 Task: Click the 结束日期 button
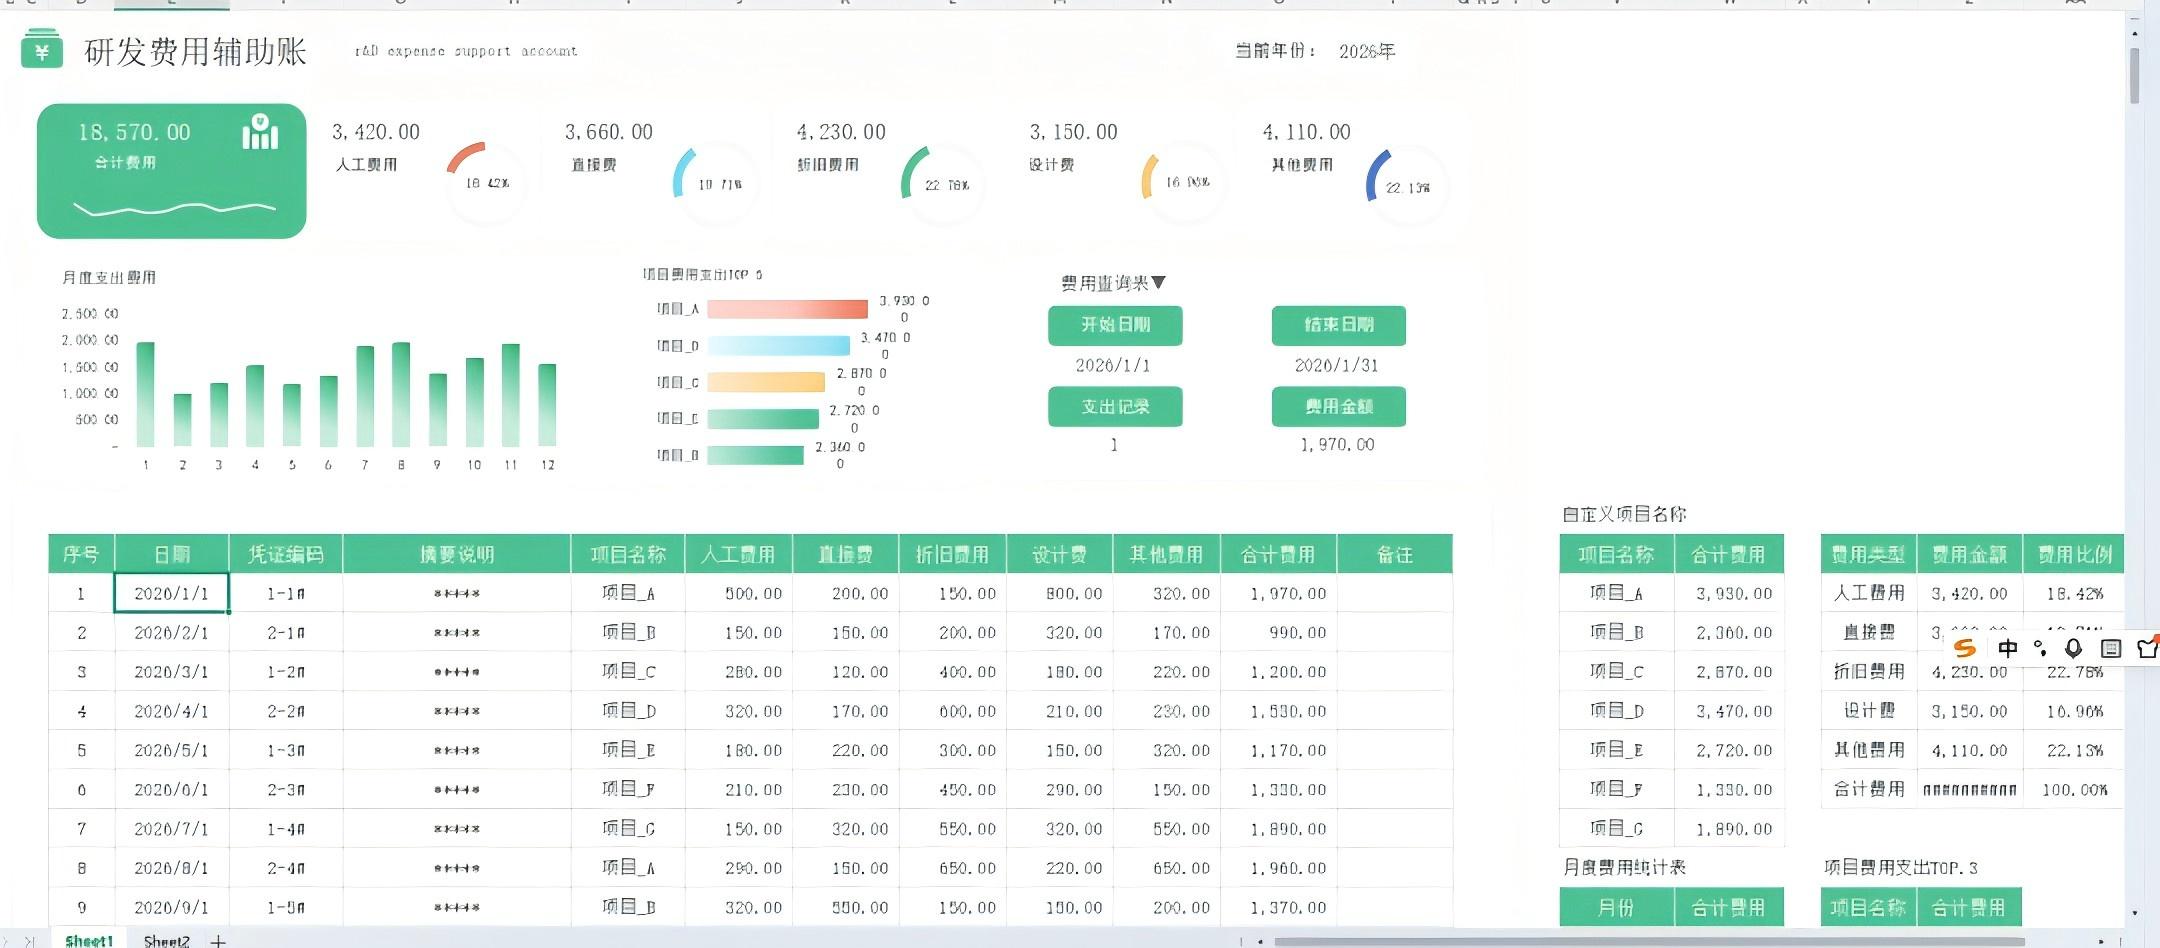point(1338,325)
